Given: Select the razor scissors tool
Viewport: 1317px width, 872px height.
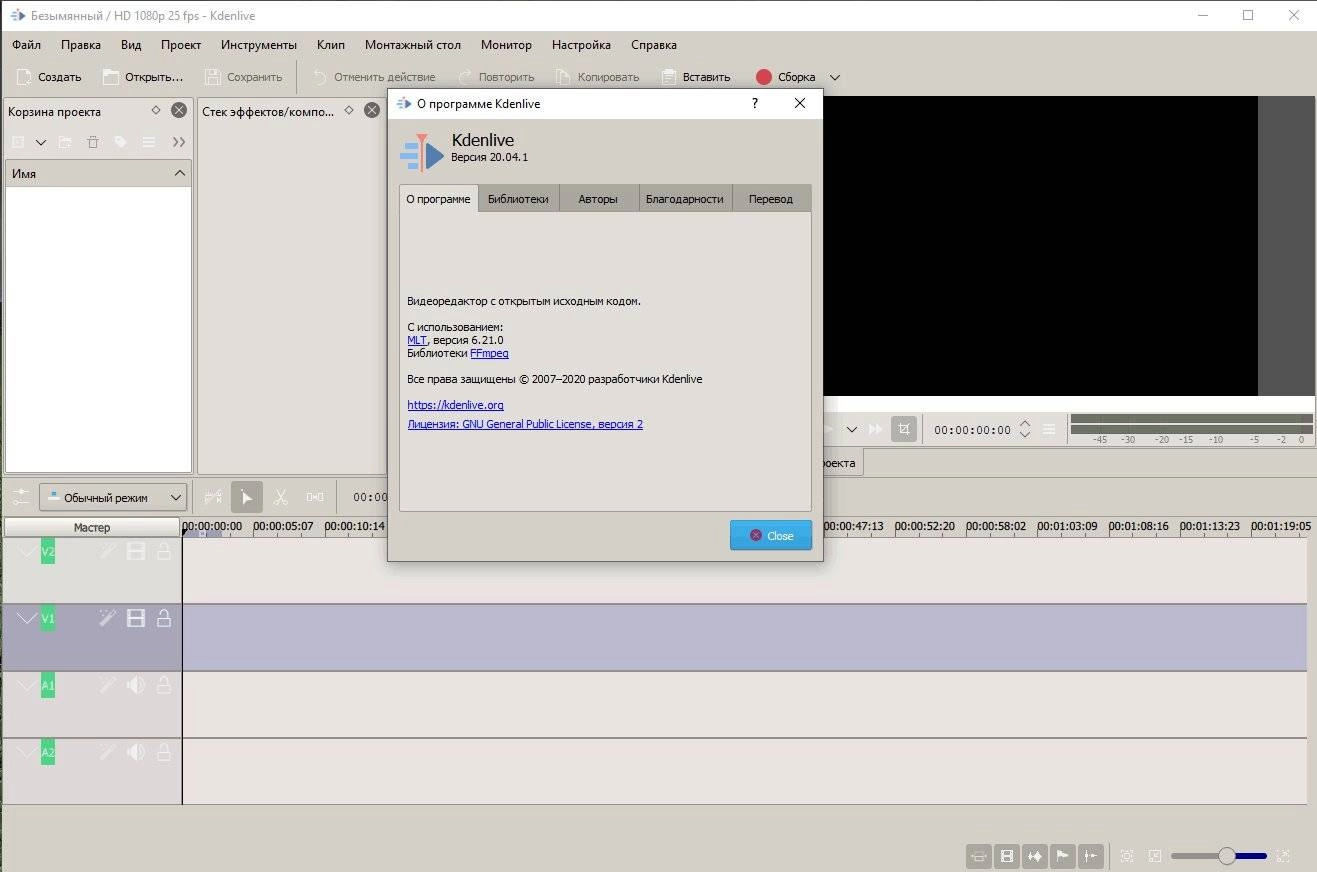Looking at the screenshot, I should click(x=281, y=497).
